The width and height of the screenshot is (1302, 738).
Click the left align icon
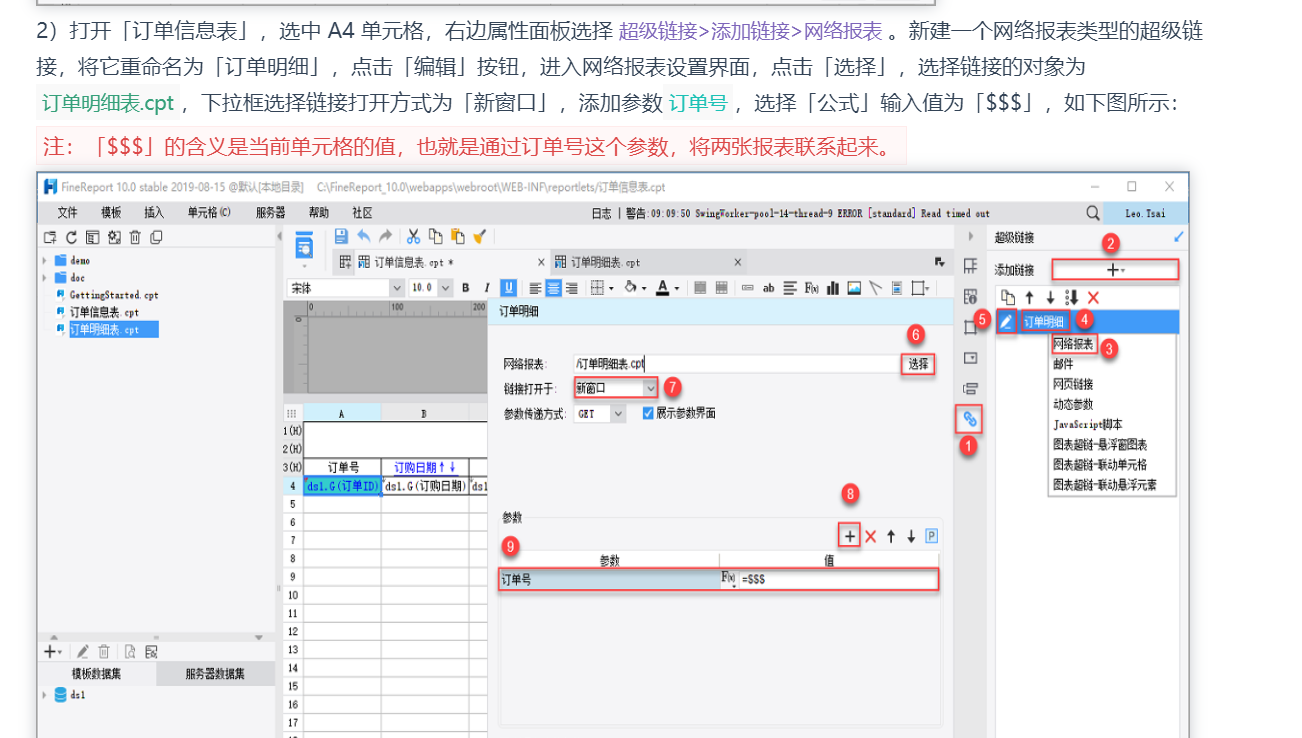(535, 288)
